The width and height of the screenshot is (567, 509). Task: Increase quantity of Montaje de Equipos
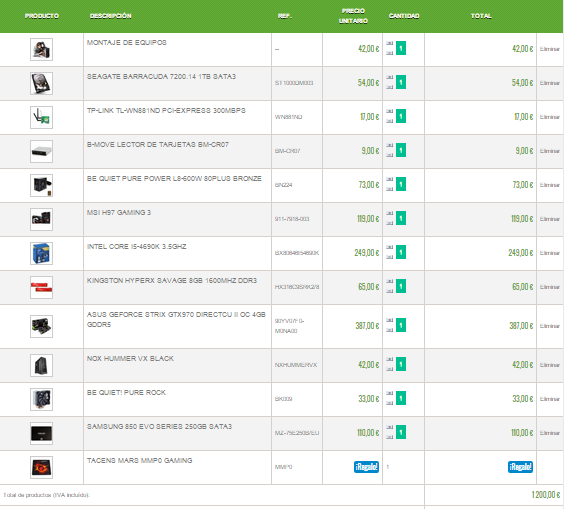(389, 43)
